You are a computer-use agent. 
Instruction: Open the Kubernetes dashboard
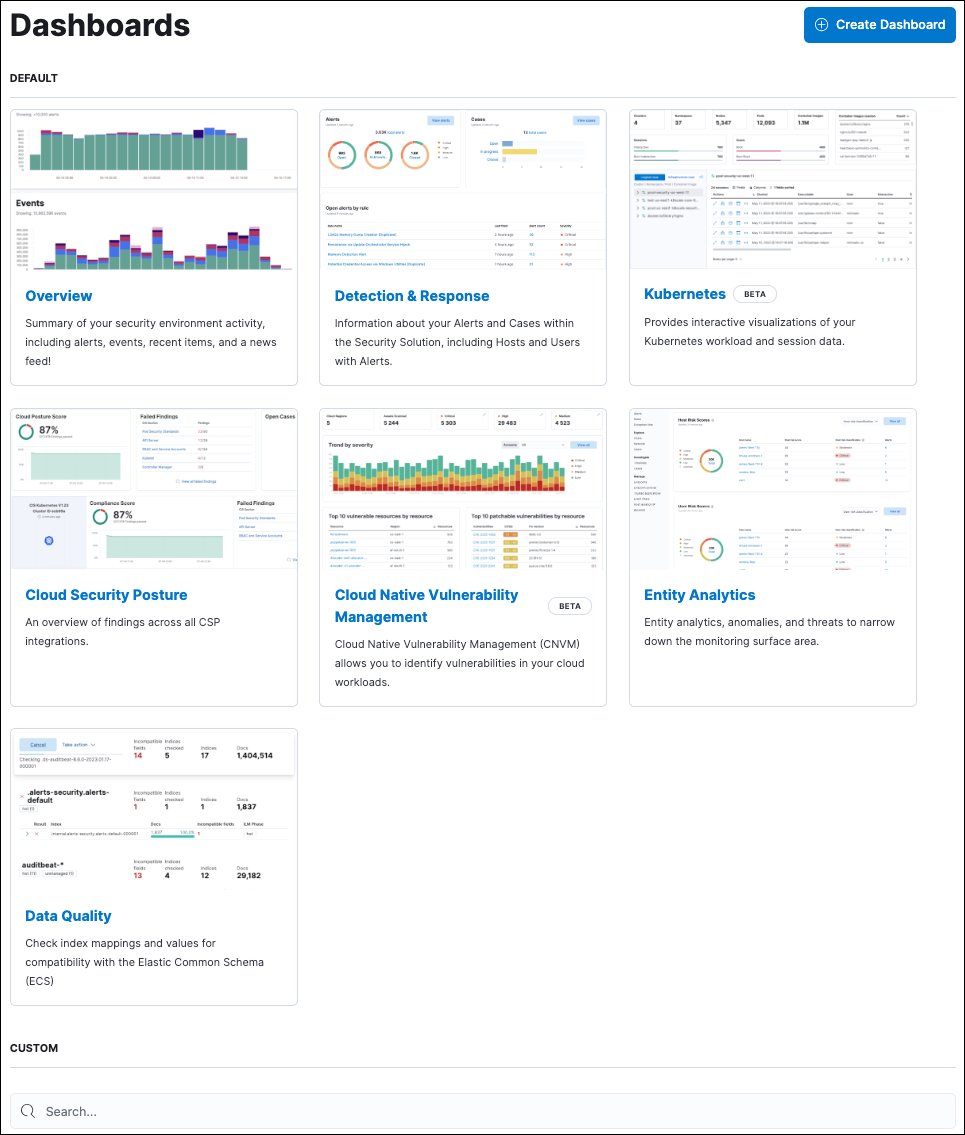[685, 294]
